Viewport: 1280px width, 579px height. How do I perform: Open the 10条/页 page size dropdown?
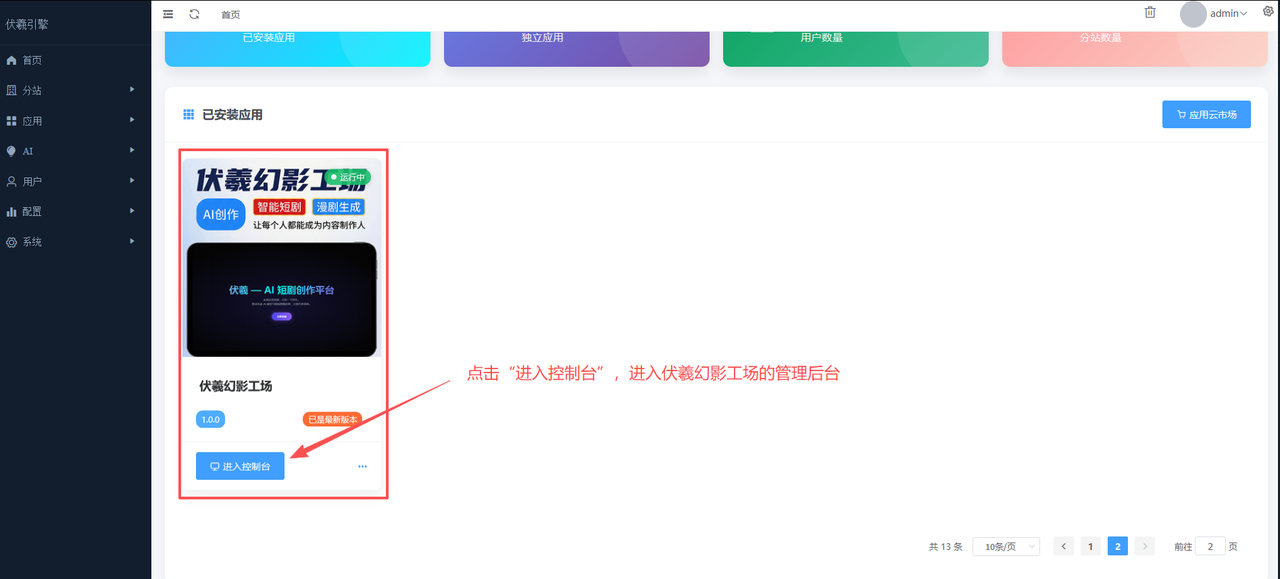click(1006, 546)
